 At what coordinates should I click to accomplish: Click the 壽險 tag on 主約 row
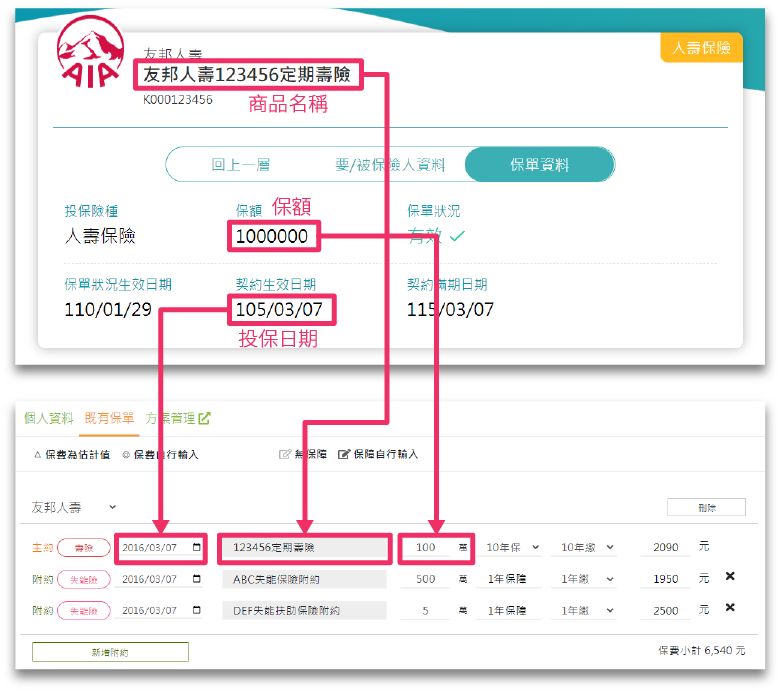[84, 548]
